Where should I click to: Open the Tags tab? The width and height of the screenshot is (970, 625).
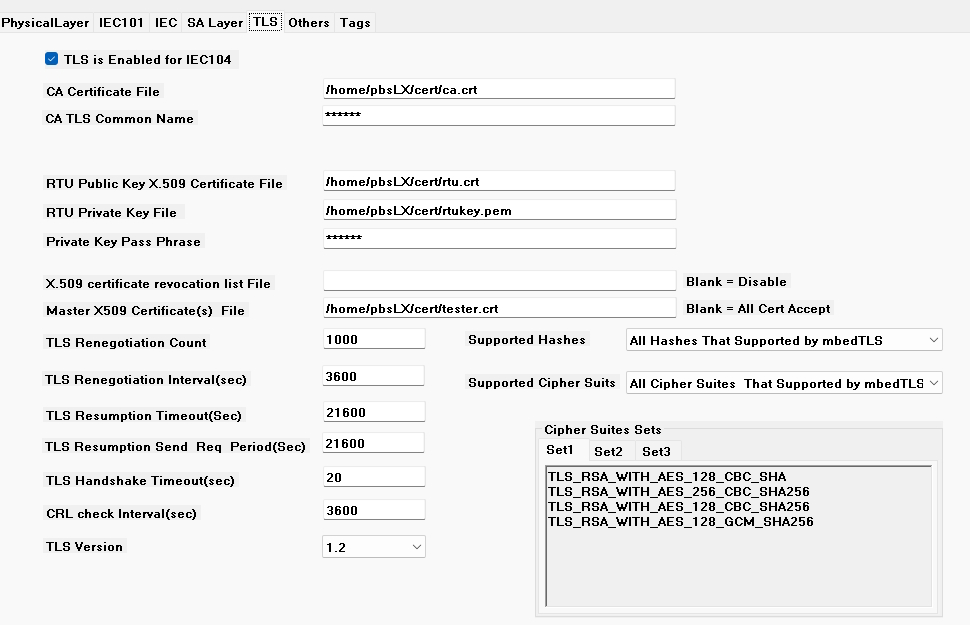coord(355,21)
